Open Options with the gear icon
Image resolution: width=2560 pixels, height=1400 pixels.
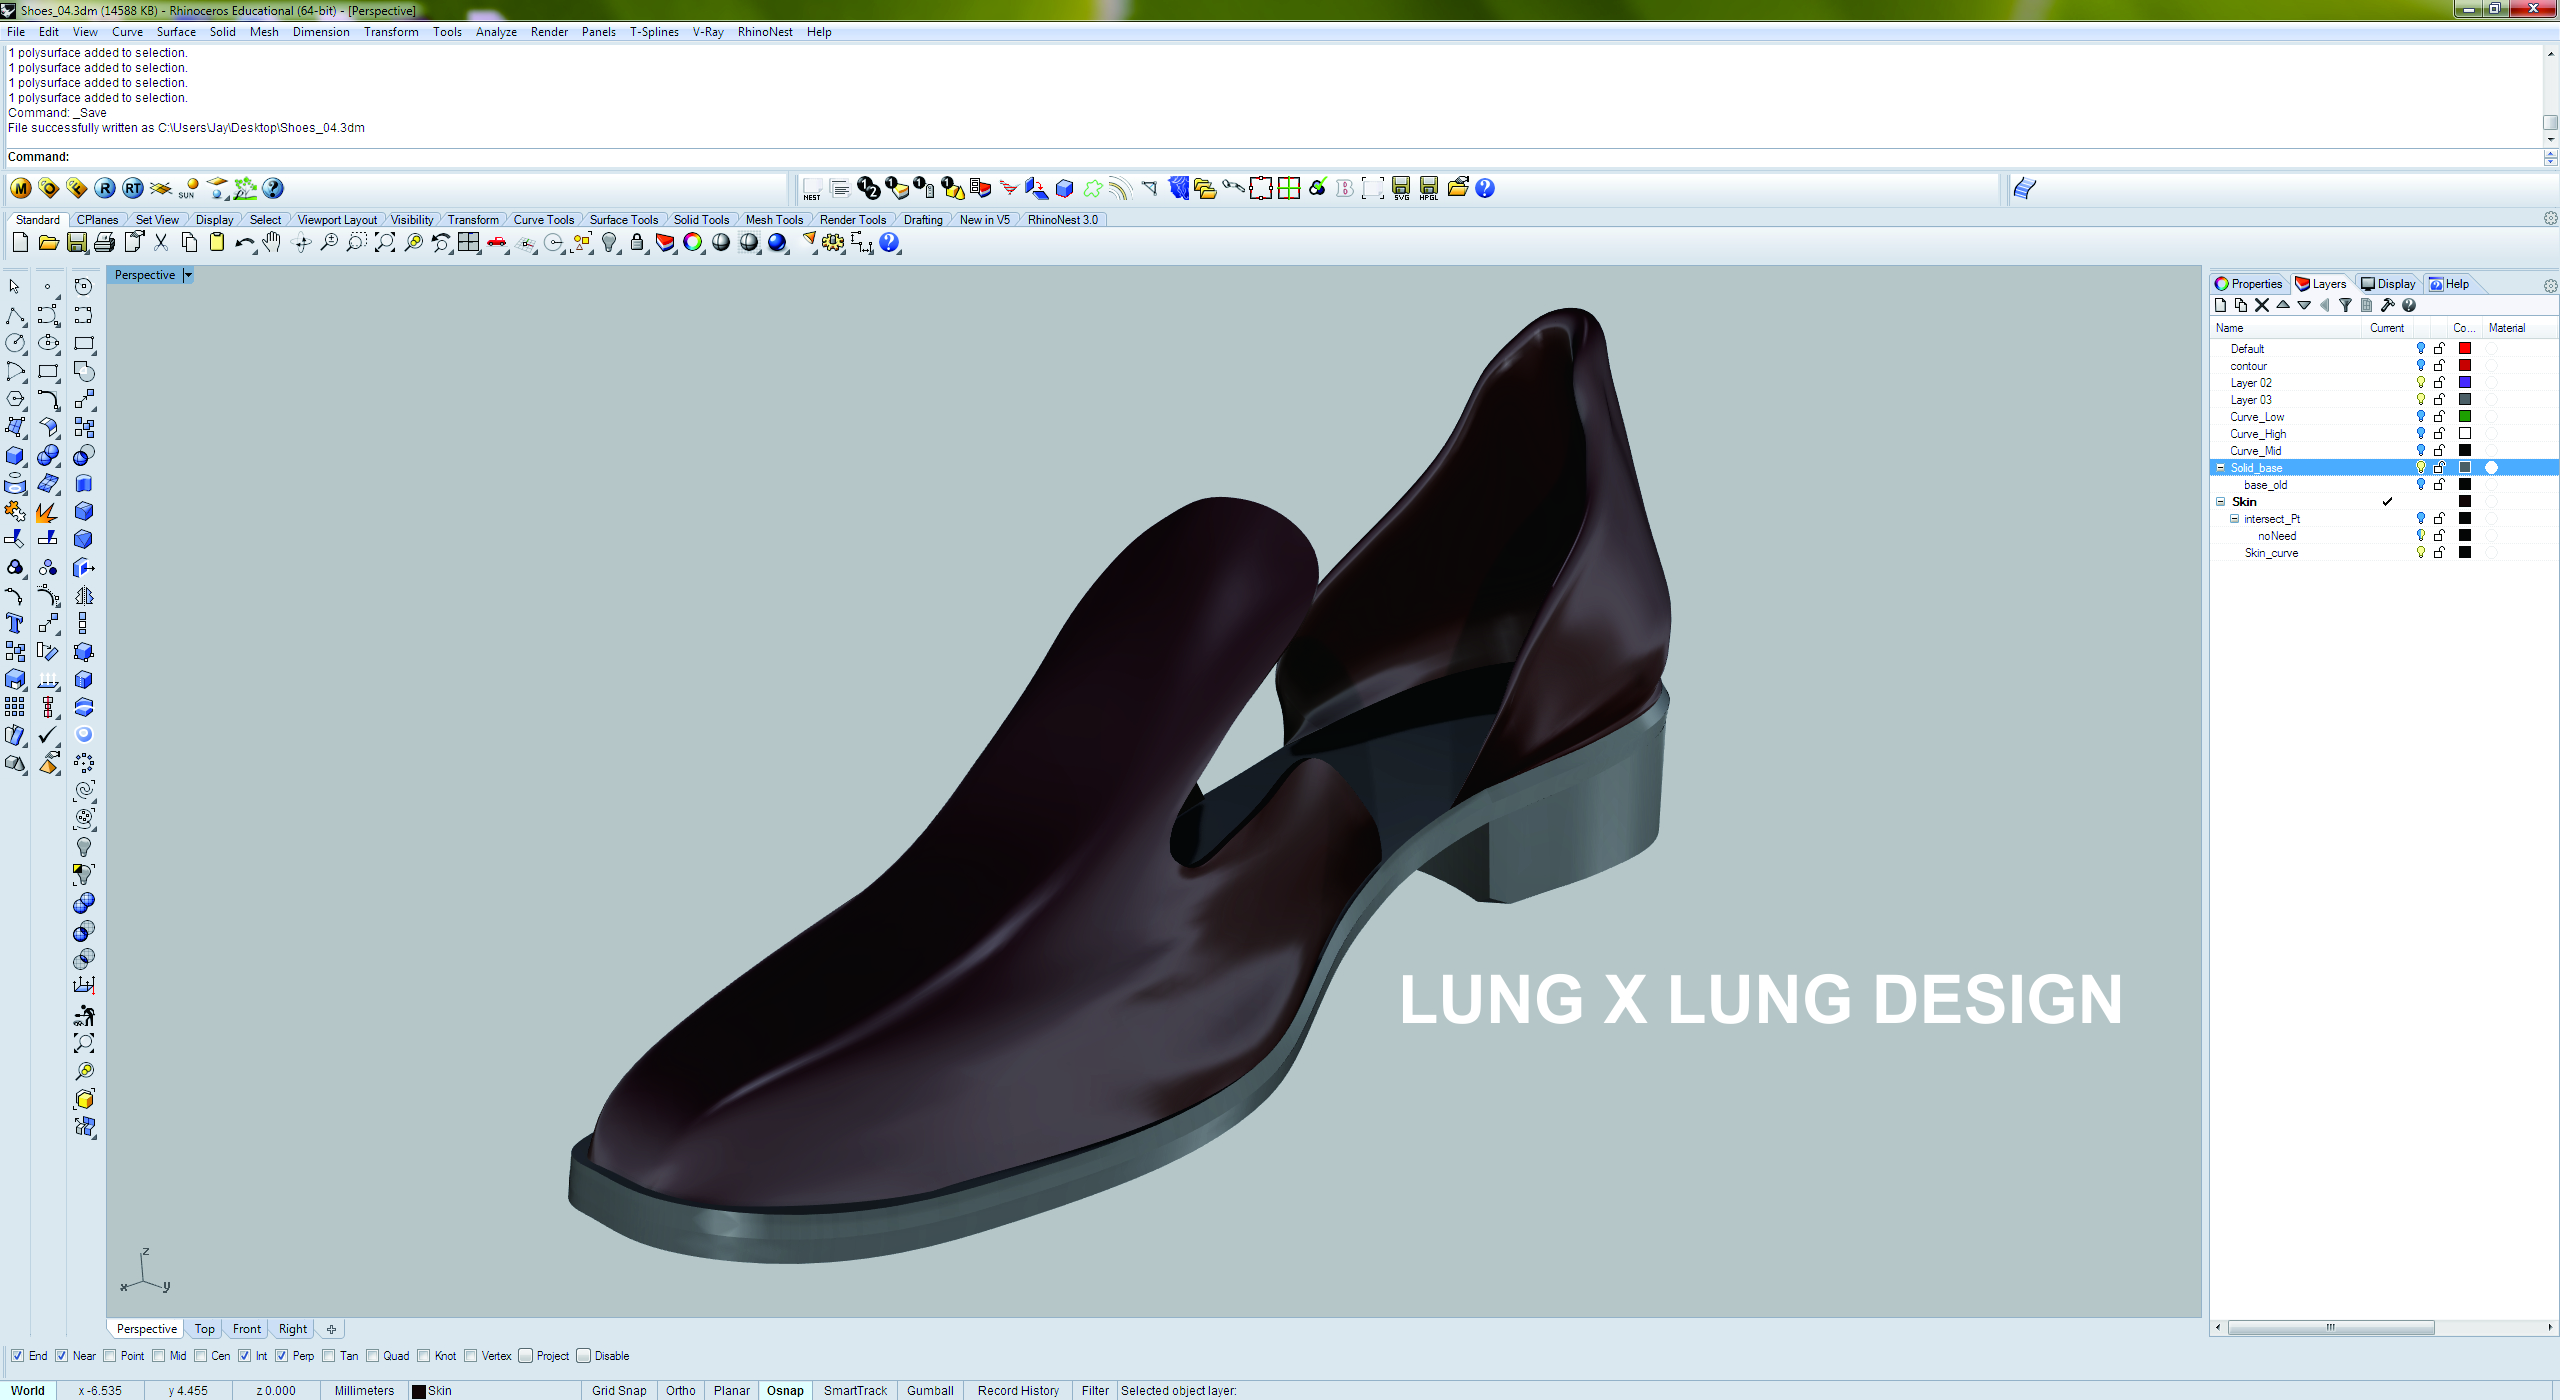click(833, 243)
